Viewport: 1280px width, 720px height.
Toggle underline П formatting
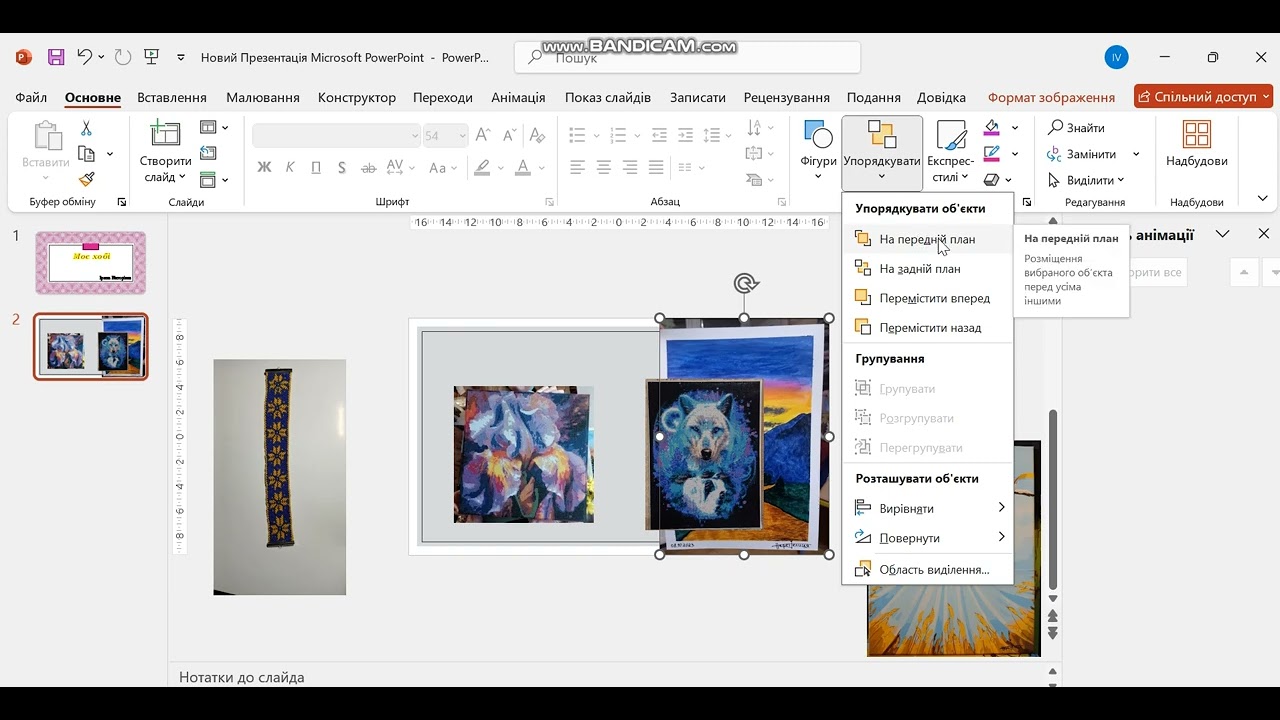click(x=316, y=167)
